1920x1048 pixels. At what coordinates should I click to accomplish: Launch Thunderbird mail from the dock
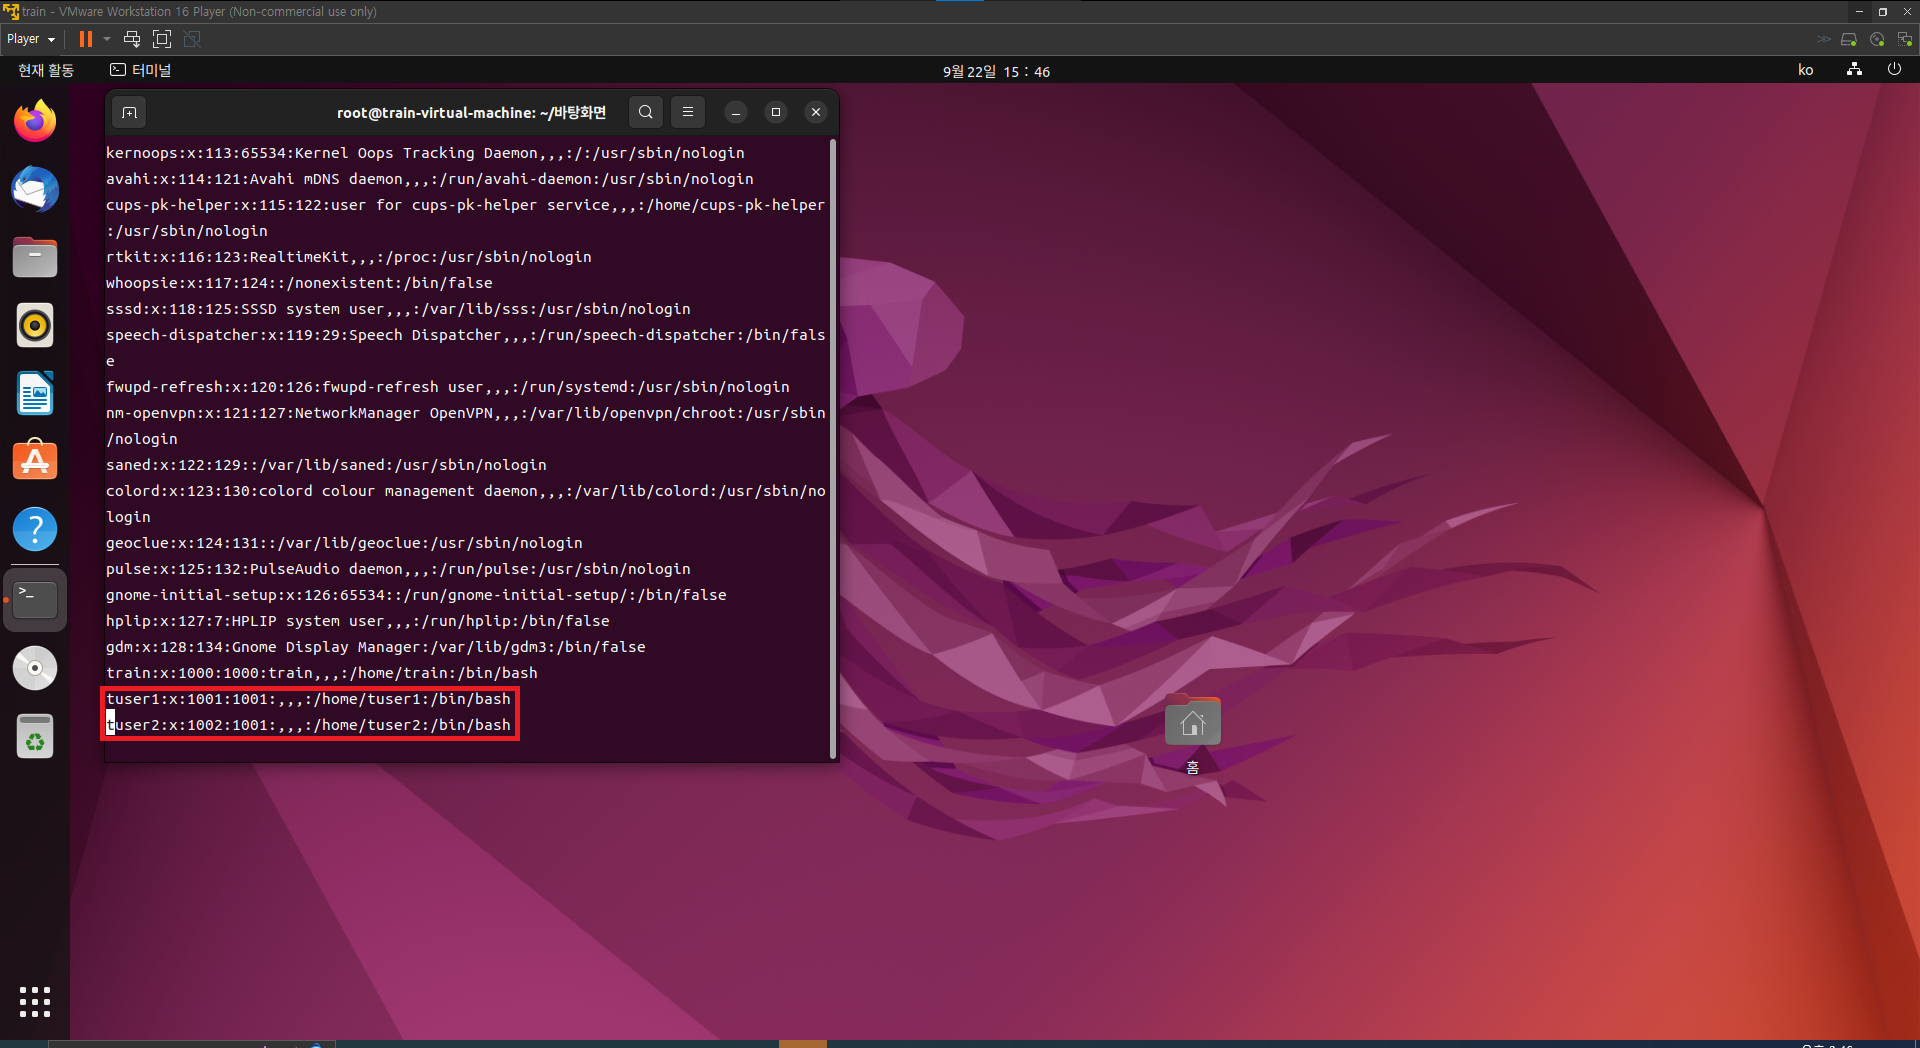pos(35,189)
